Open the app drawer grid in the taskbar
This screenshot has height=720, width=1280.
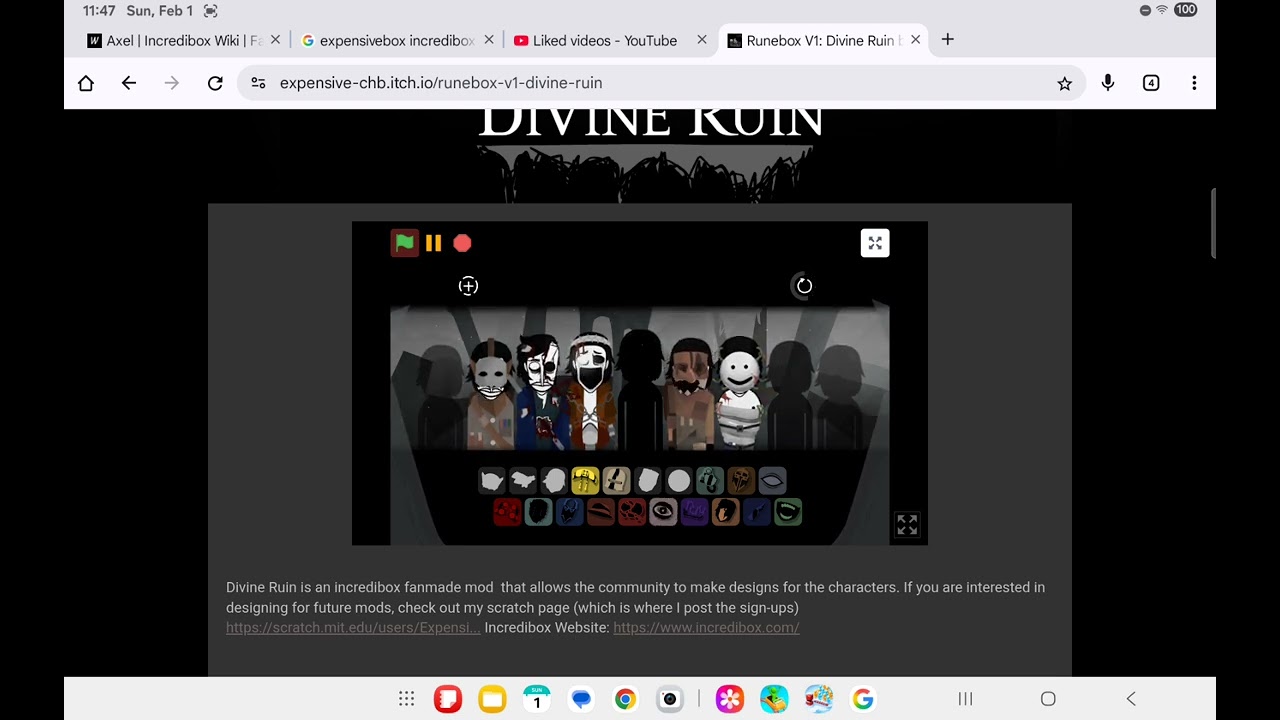[406, 699]
